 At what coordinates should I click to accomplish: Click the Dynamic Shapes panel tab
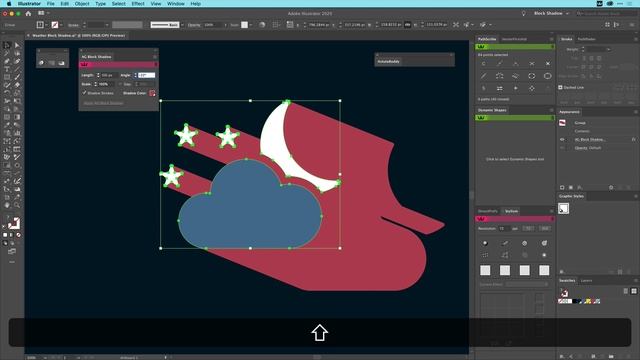(x=492, y=110)
